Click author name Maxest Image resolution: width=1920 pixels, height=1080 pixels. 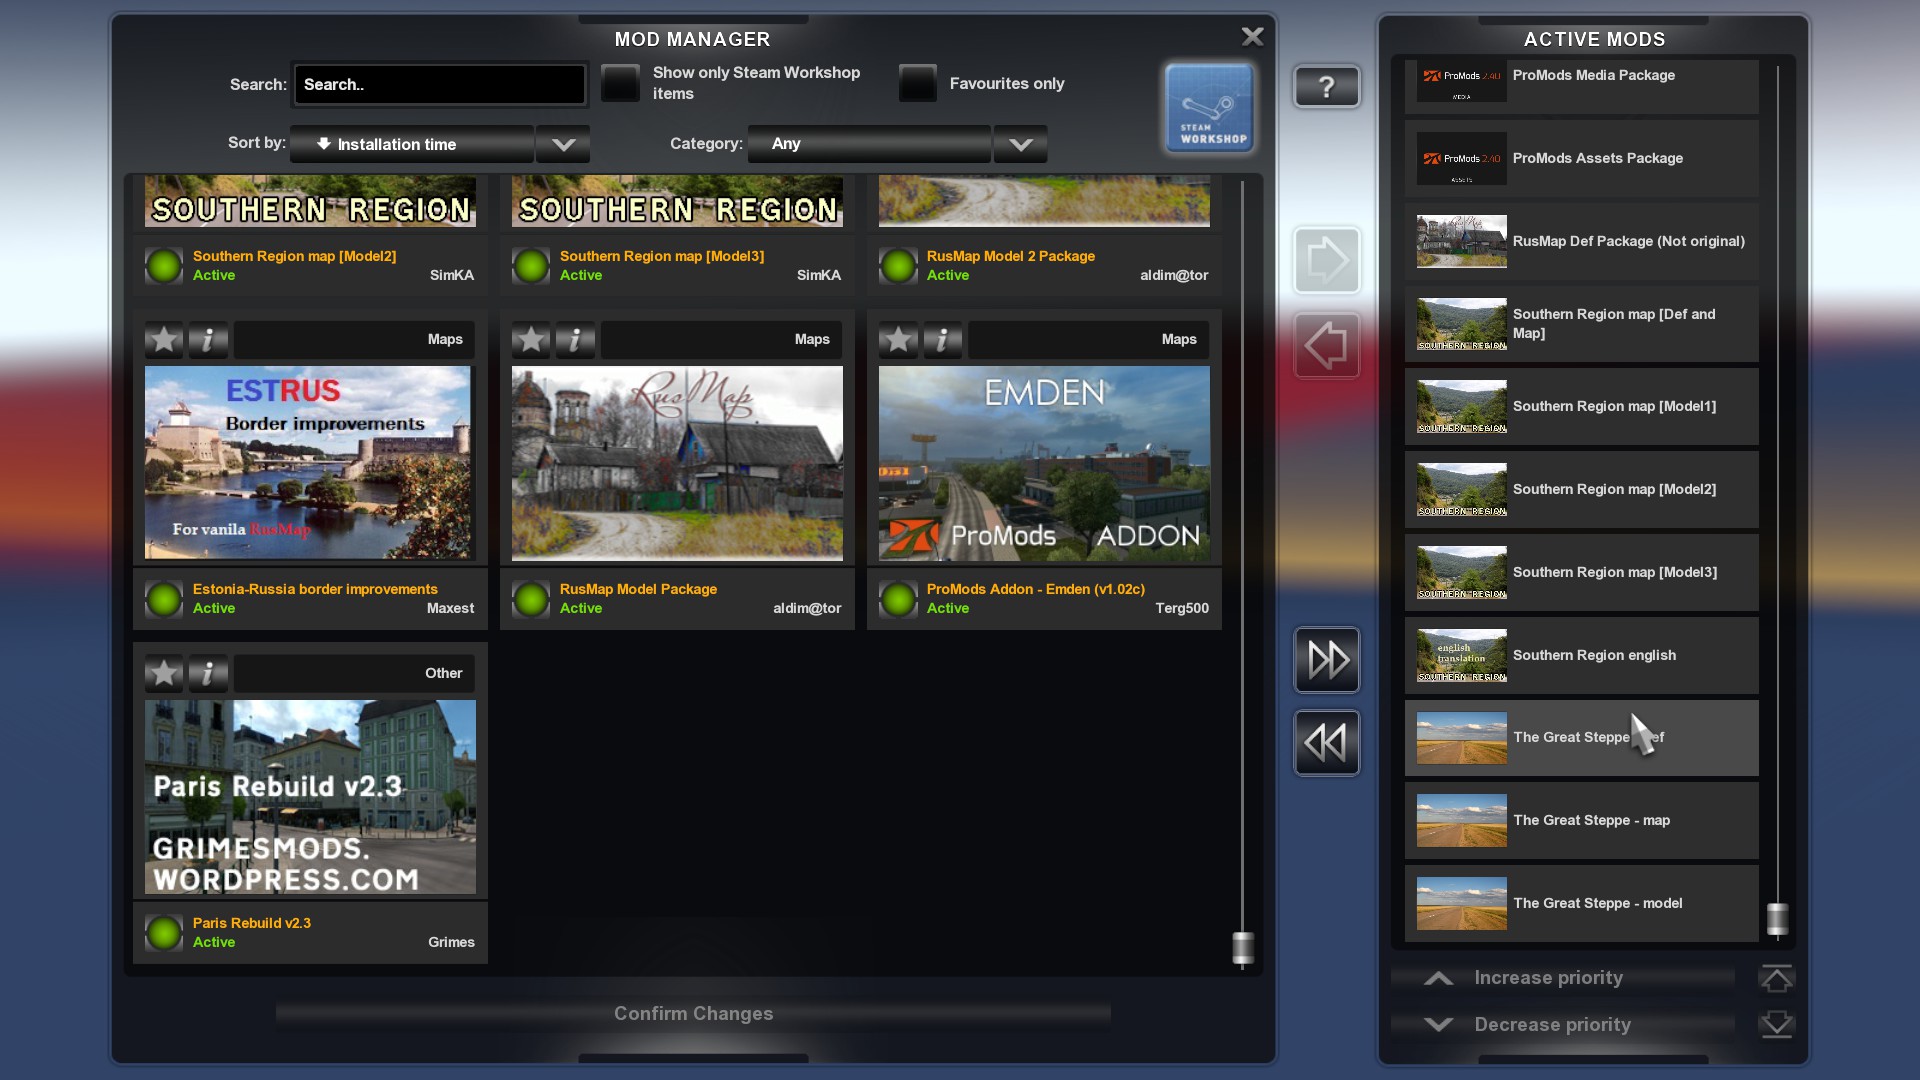450,608
